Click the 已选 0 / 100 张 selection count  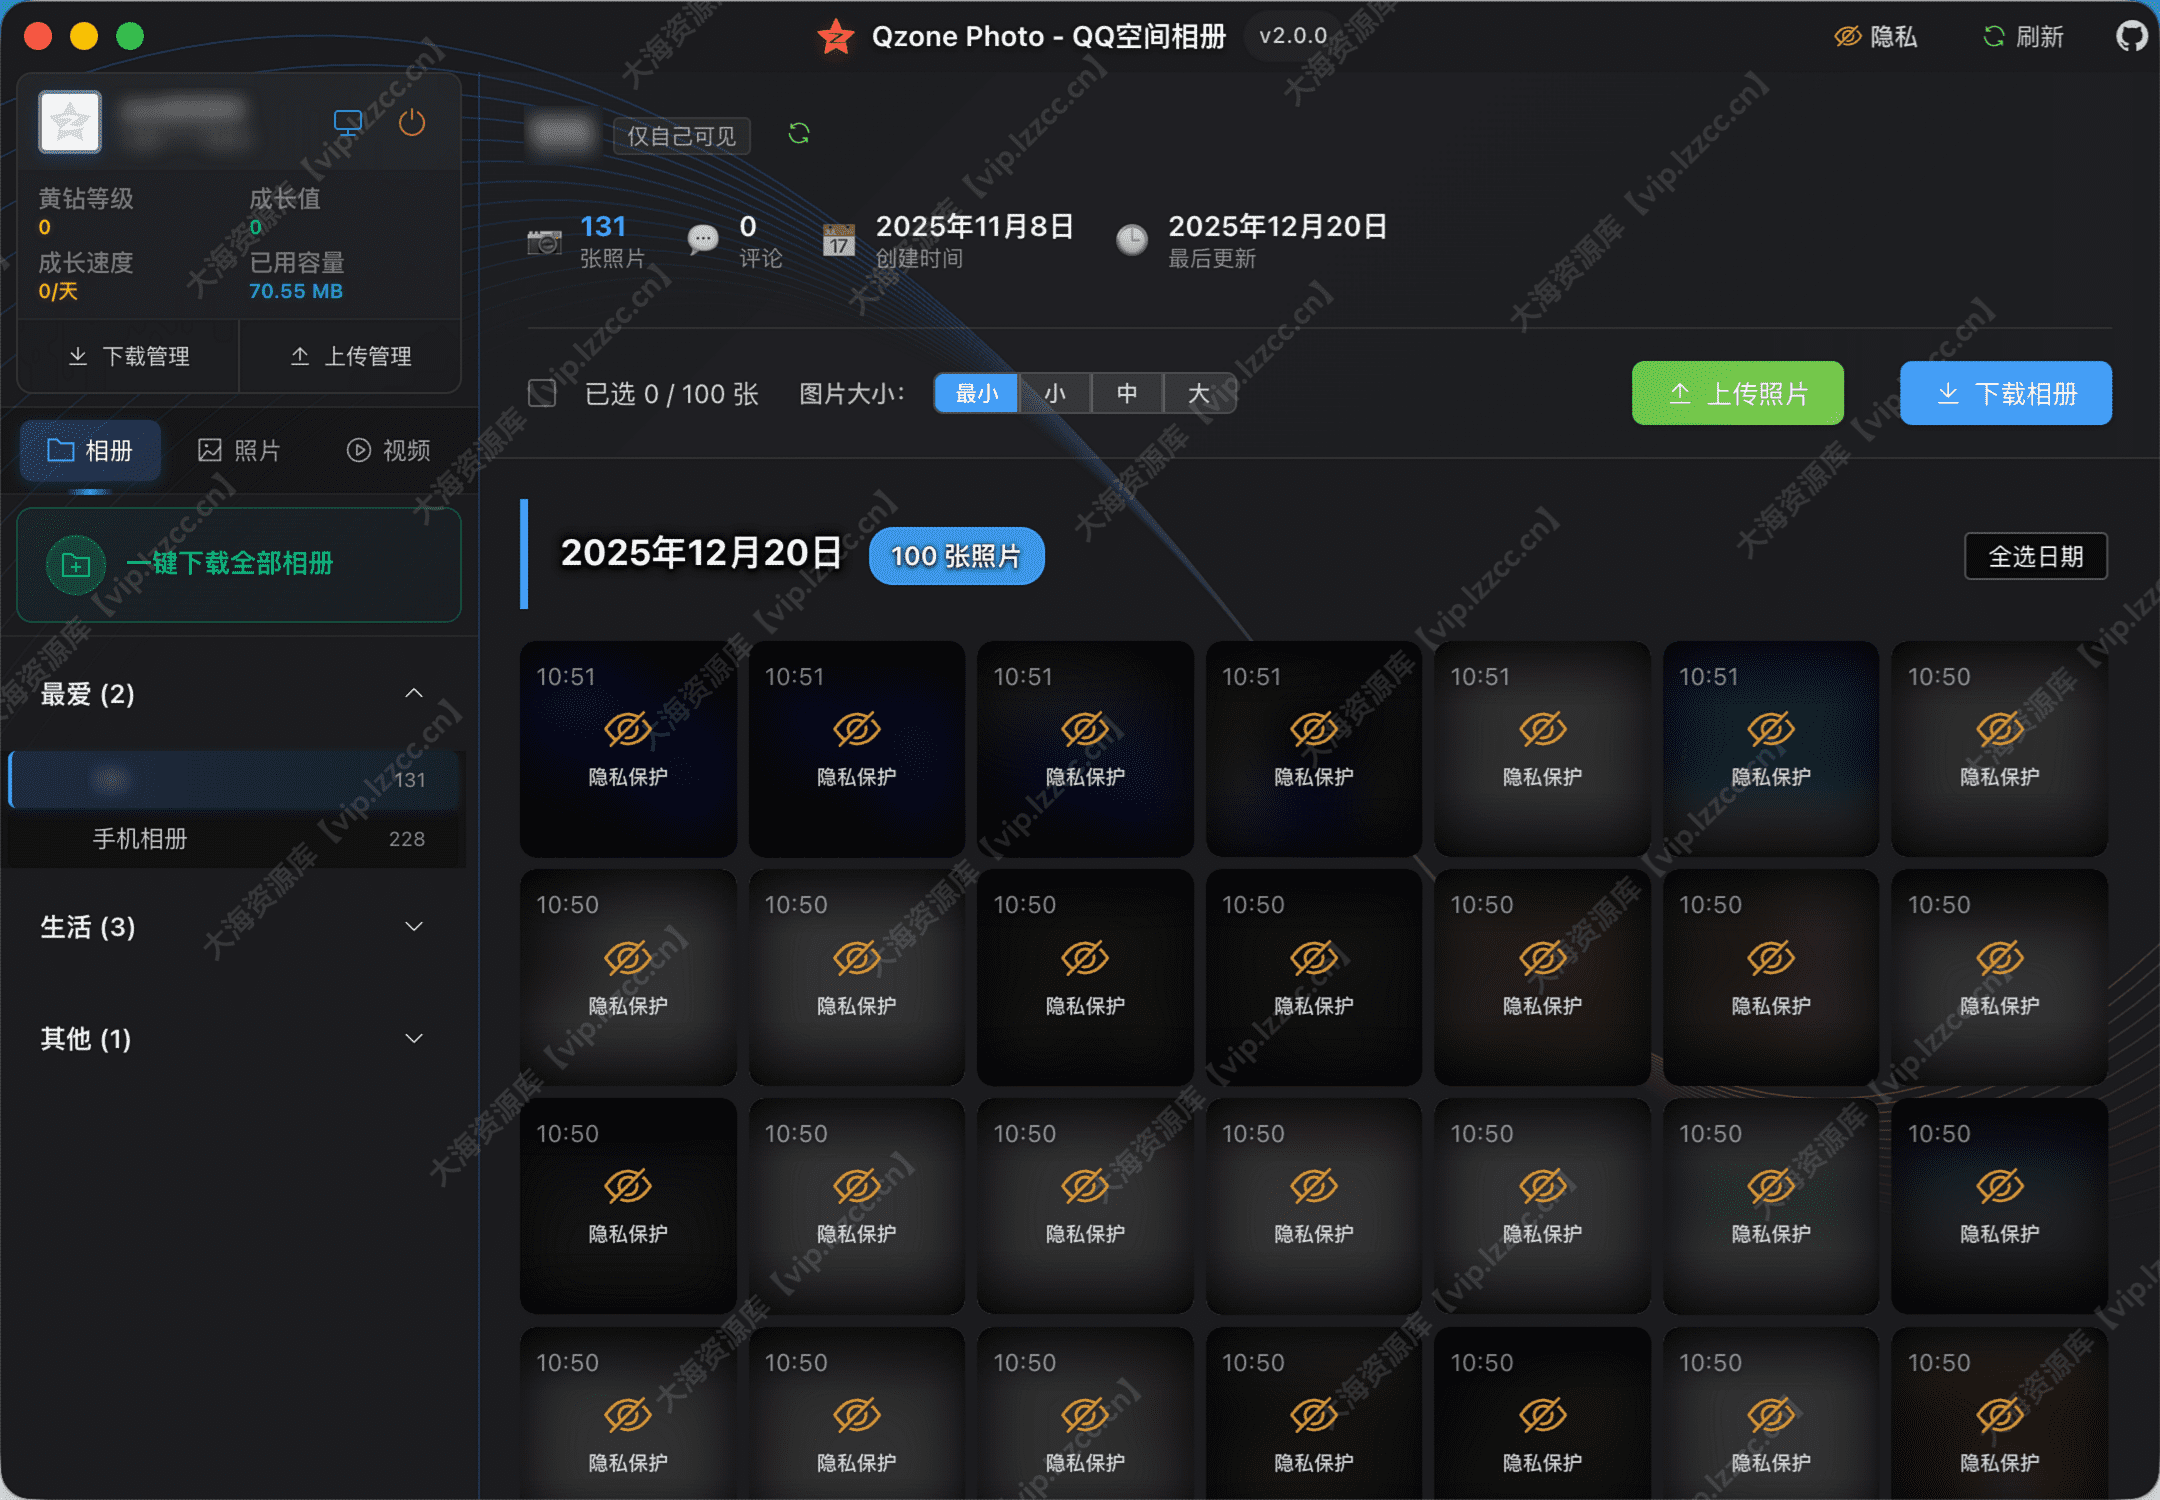click(x=671, y=394)
